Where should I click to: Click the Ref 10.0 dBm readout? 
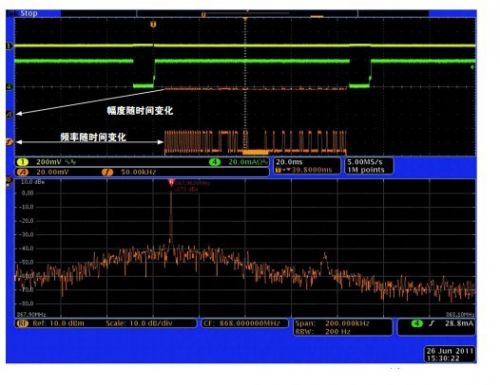(x=58, y=323)
